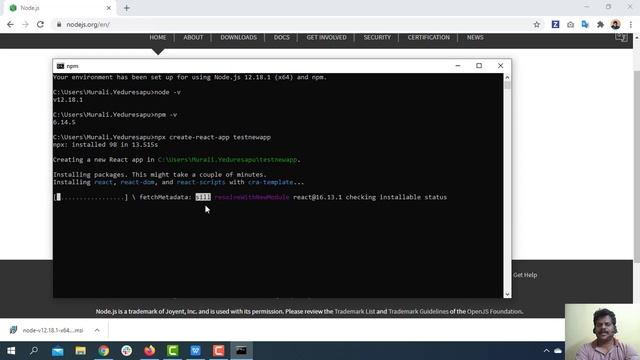Screen dimensions: 640x360
Task: Open Windows taskbar search
Action: (34, 351)
